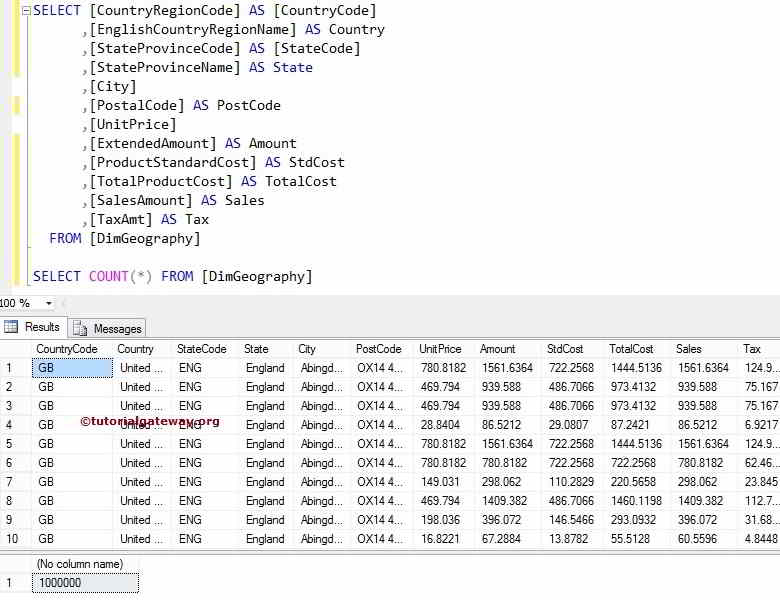Click the Results tab grid icon
The width and height of the screenshot is (780, 600).
pyautogui.click(x=11, y=327)
